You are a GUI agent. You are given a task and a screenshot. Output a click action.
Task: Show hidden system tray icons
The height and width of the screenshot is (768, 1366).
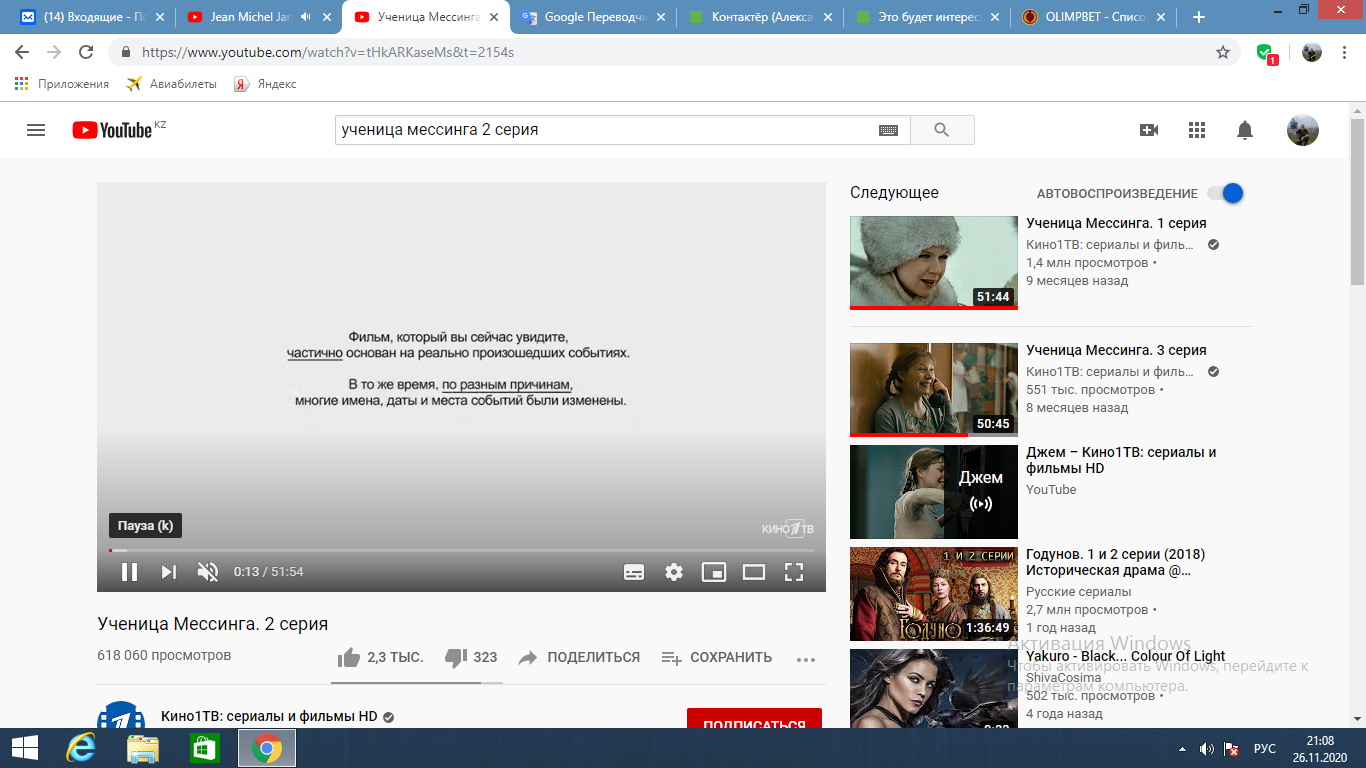coord(1183,748)
